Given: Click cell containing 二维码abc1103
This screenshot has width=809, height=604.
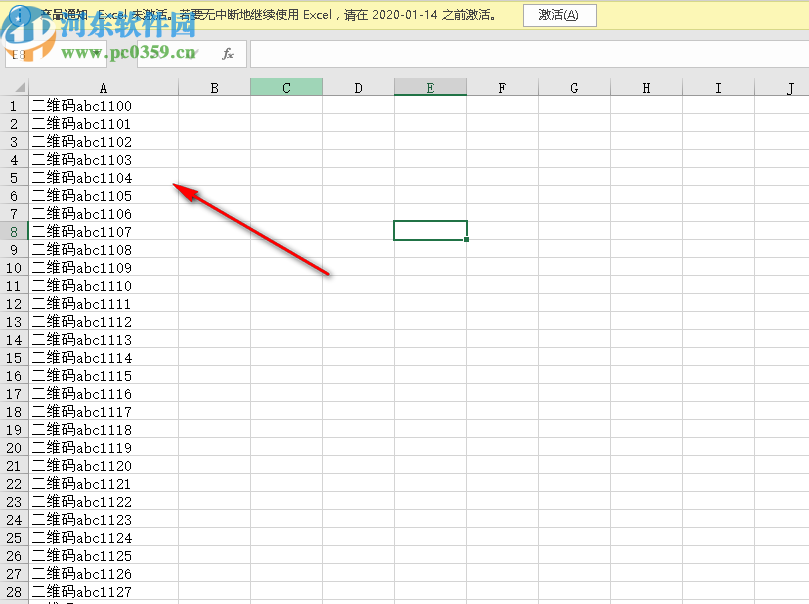Looking at the screenshot, I should (x=104, y=159).
